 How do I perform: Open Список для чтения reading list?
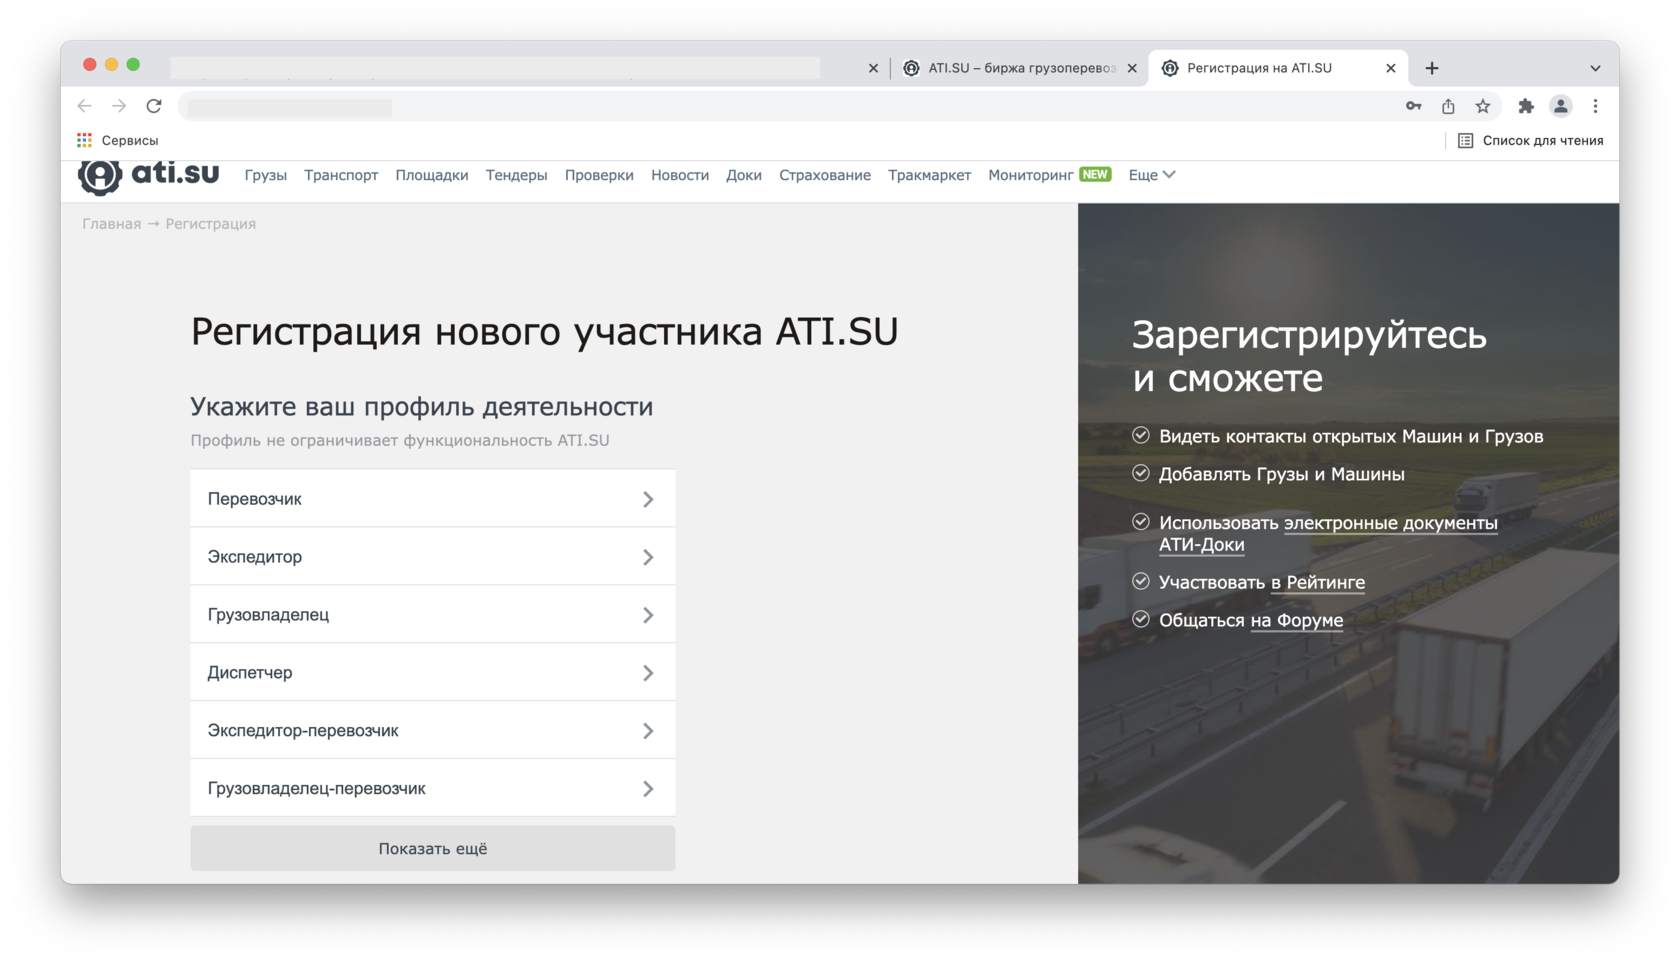click(x=1530, y=140)
